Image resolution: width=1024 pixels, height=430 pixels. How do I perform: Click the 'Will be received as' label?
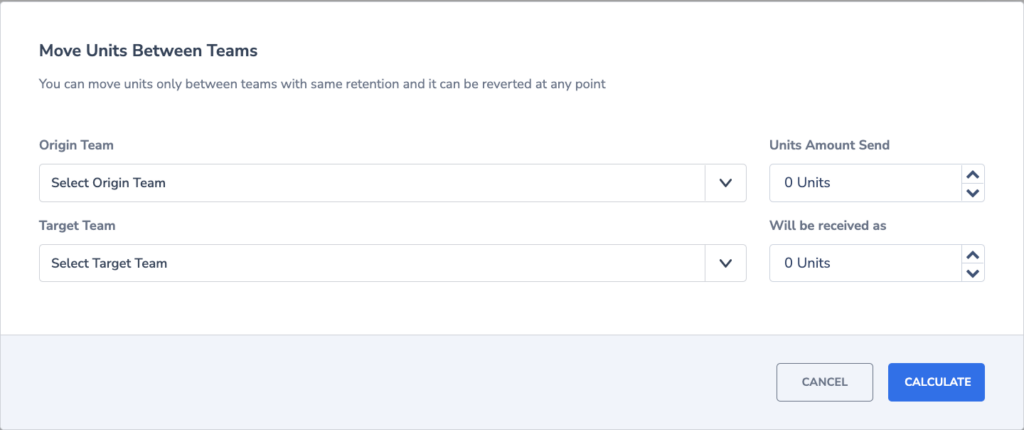(827, 225)
